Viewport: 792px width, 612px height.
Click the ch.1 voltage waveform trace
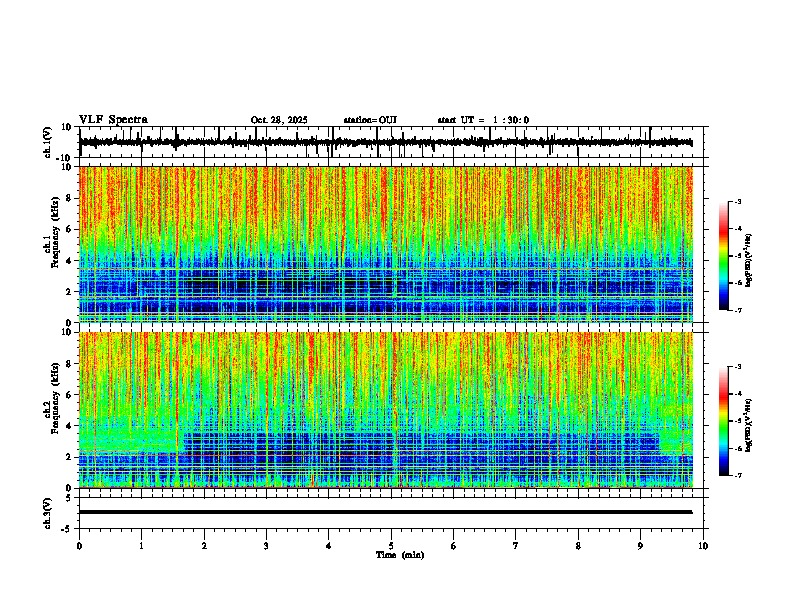click(386, 142)
